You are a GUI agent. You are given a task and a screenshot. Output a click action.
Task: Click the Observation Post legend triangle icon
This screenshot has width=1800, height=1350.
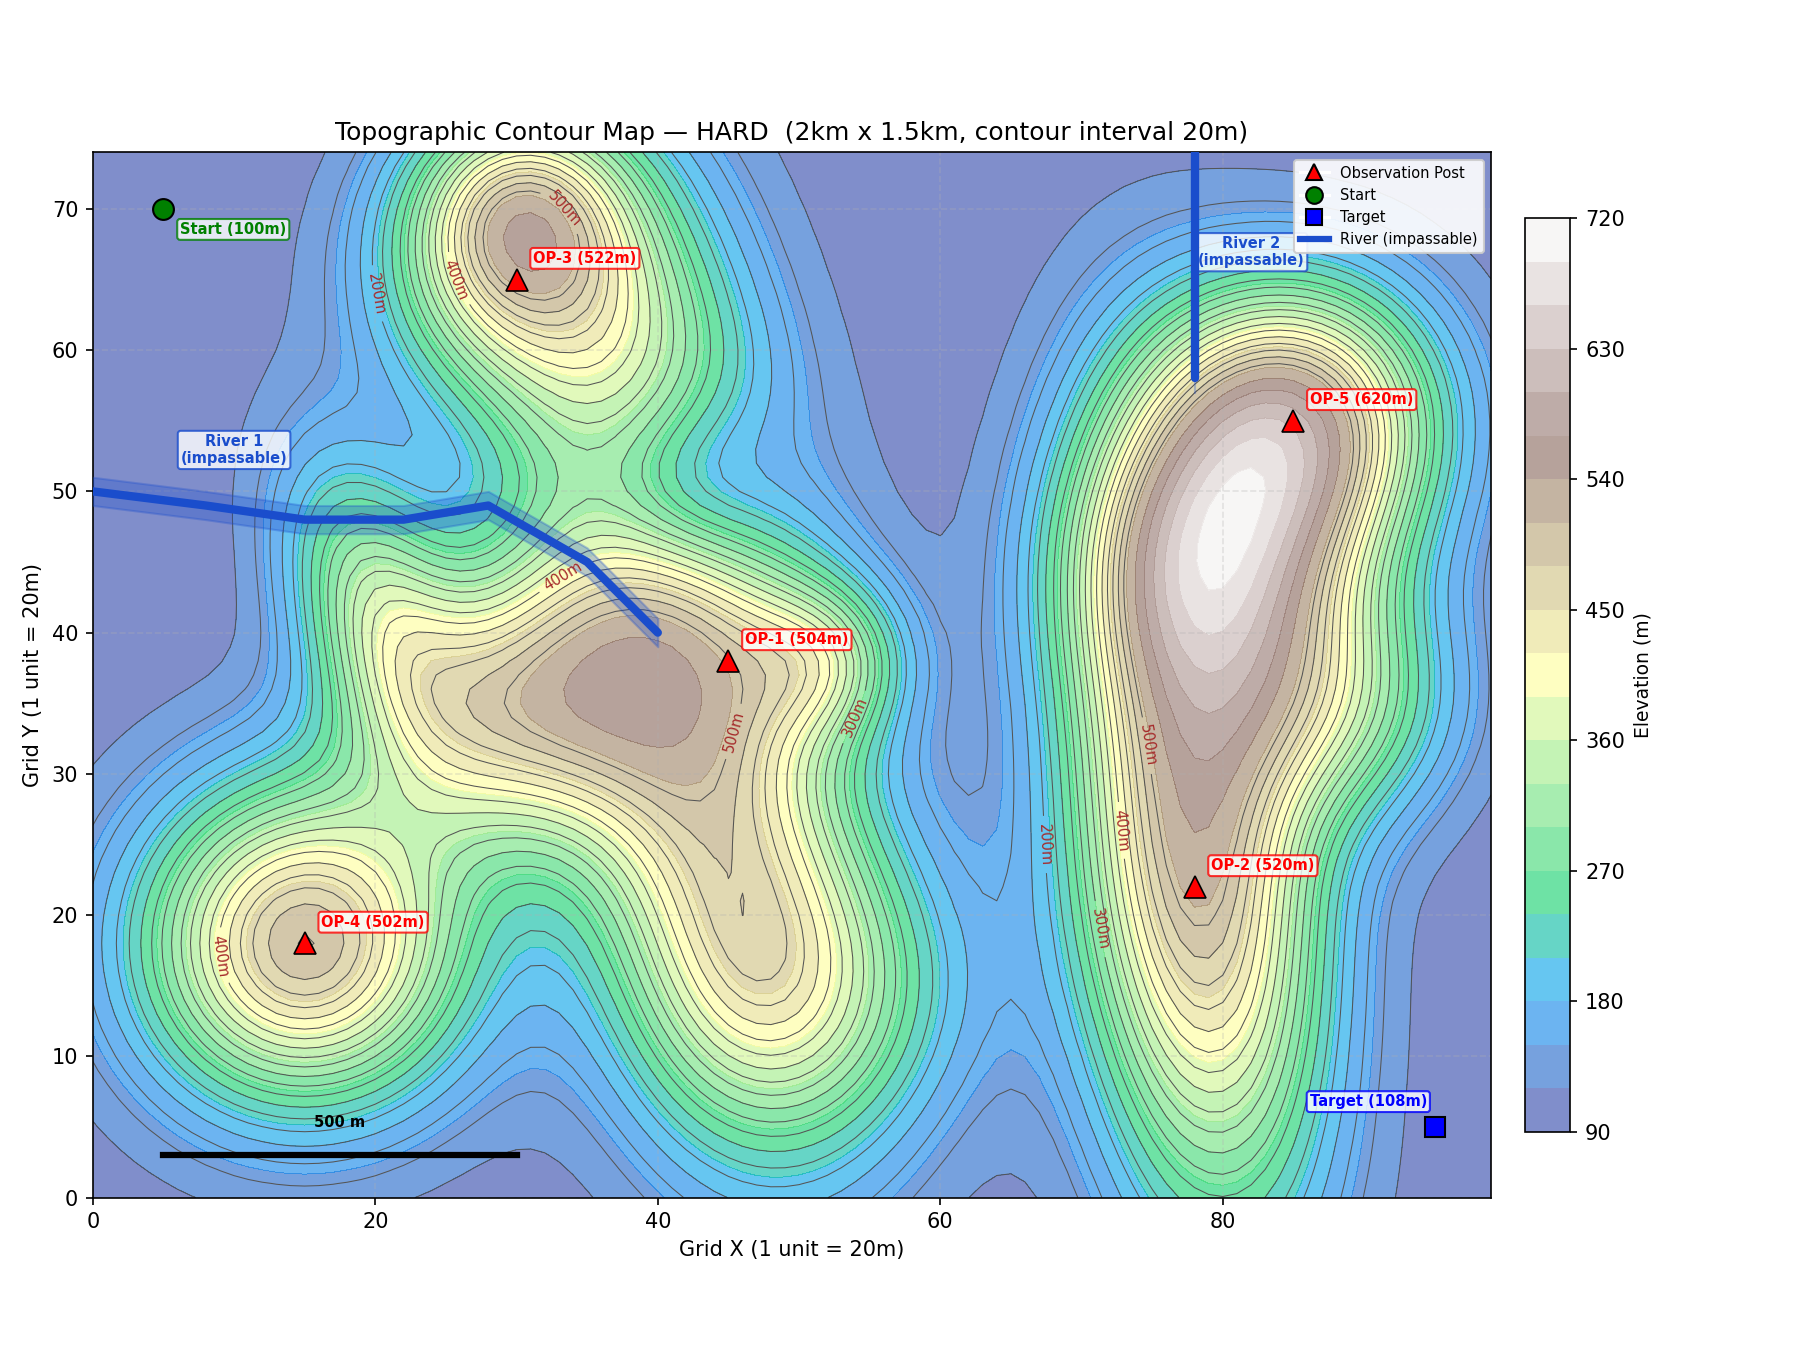pos(1314,173)
